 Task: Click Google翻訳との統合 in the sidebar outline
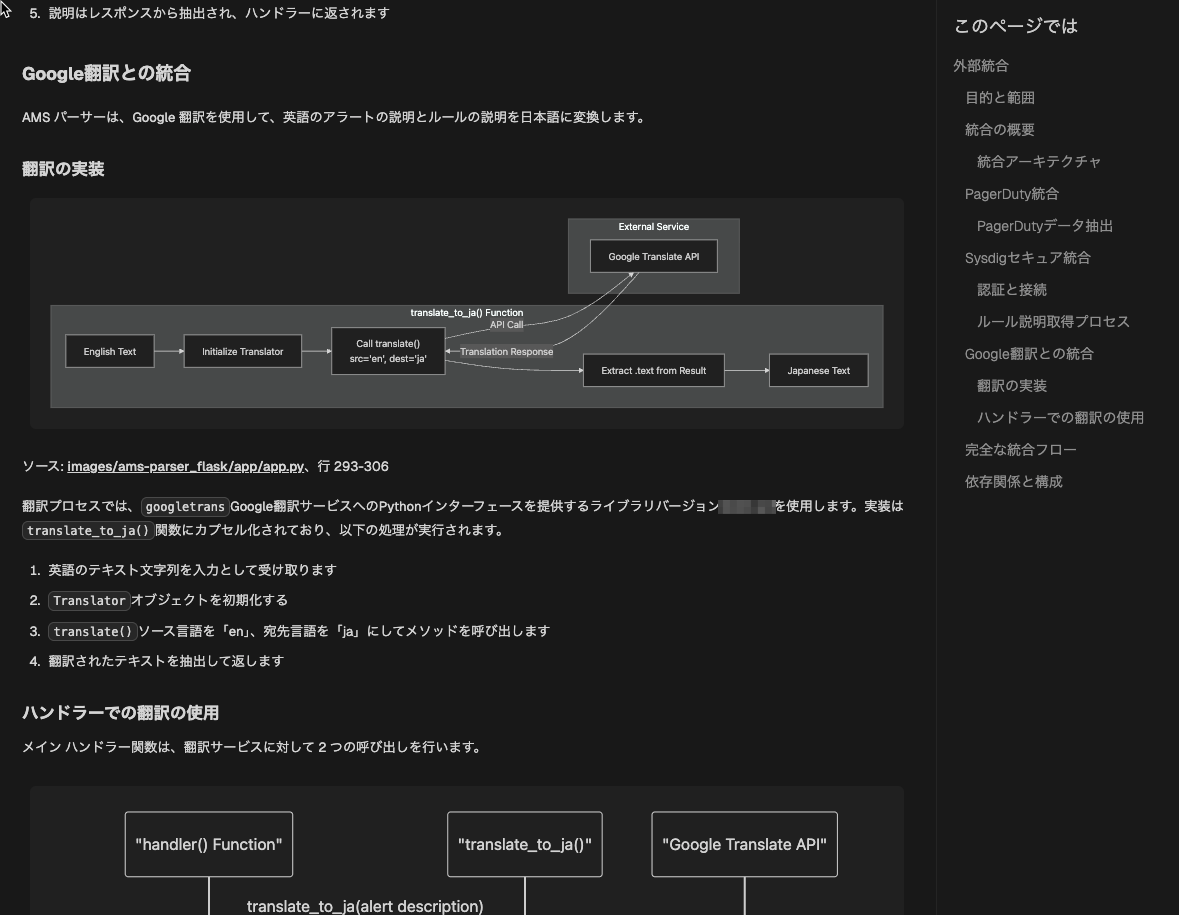pyautogui.click(x=1029, y=353)
